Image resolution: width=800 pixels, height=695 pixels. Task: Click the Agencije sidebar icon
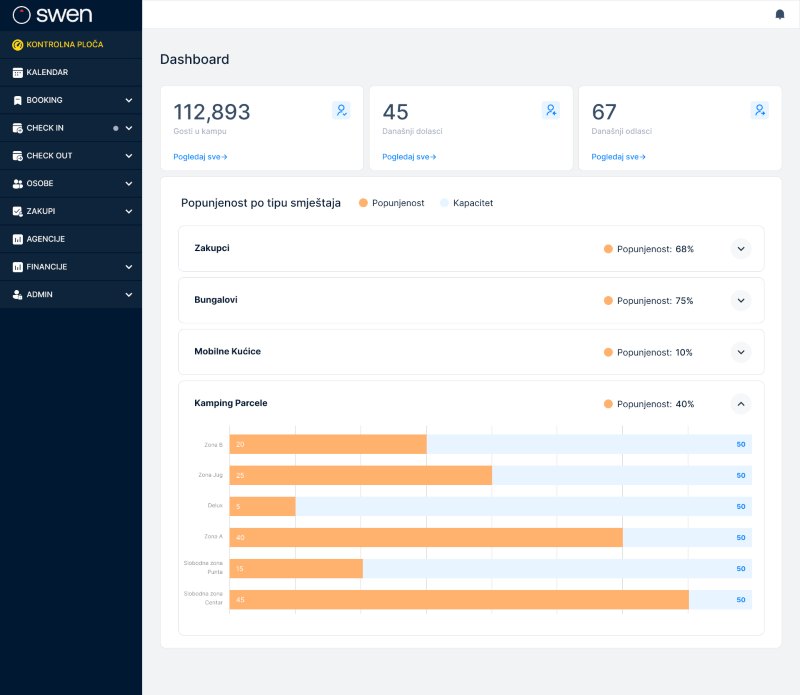(x=17, y=240)
